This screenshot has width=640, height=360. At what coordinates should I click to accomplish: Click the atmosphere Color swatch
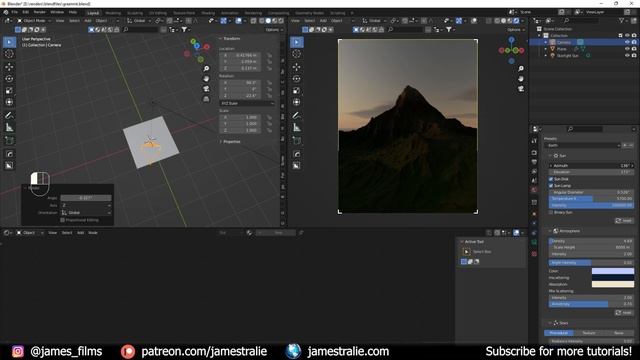pyautogui.click(x=613, y=271)
